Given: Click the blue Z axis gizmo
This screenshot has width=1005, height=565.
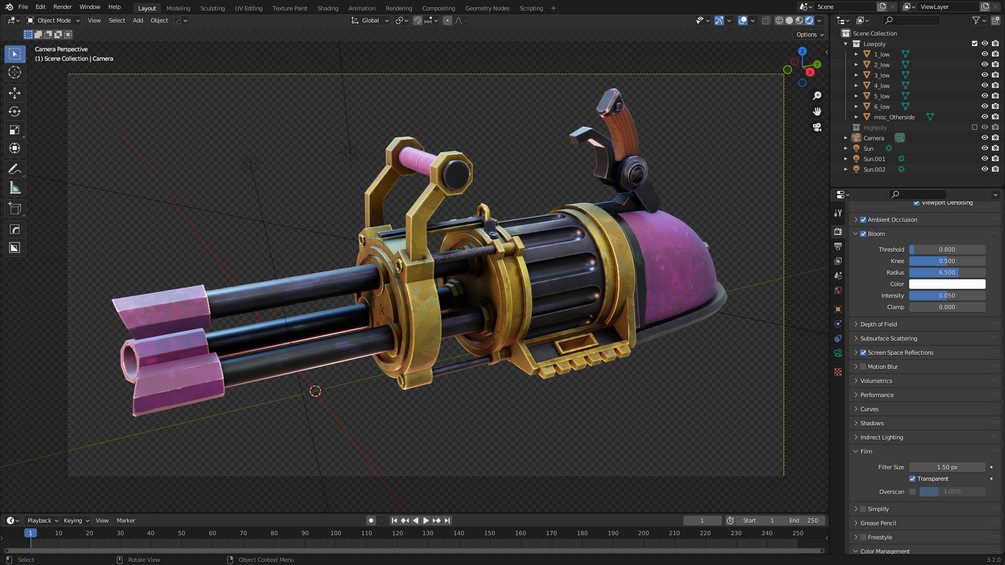Looking at the screenshot, I should [x=802, y=51].
